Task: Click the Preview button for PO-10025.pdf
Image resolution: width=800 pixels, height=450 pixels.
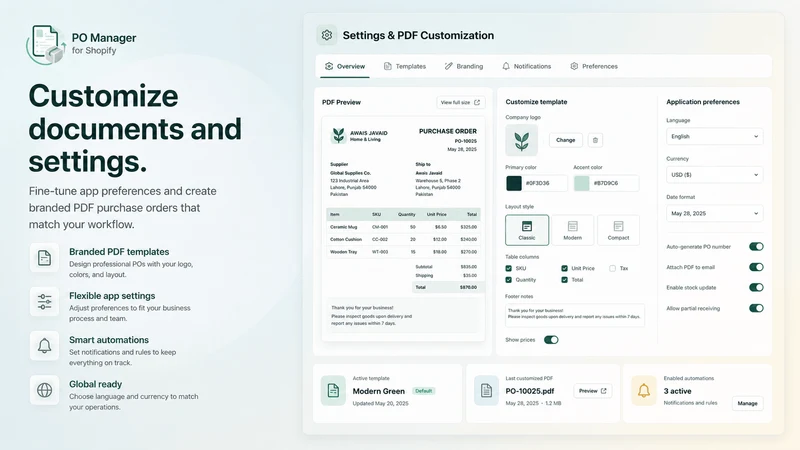Action: tap(592, 391)
